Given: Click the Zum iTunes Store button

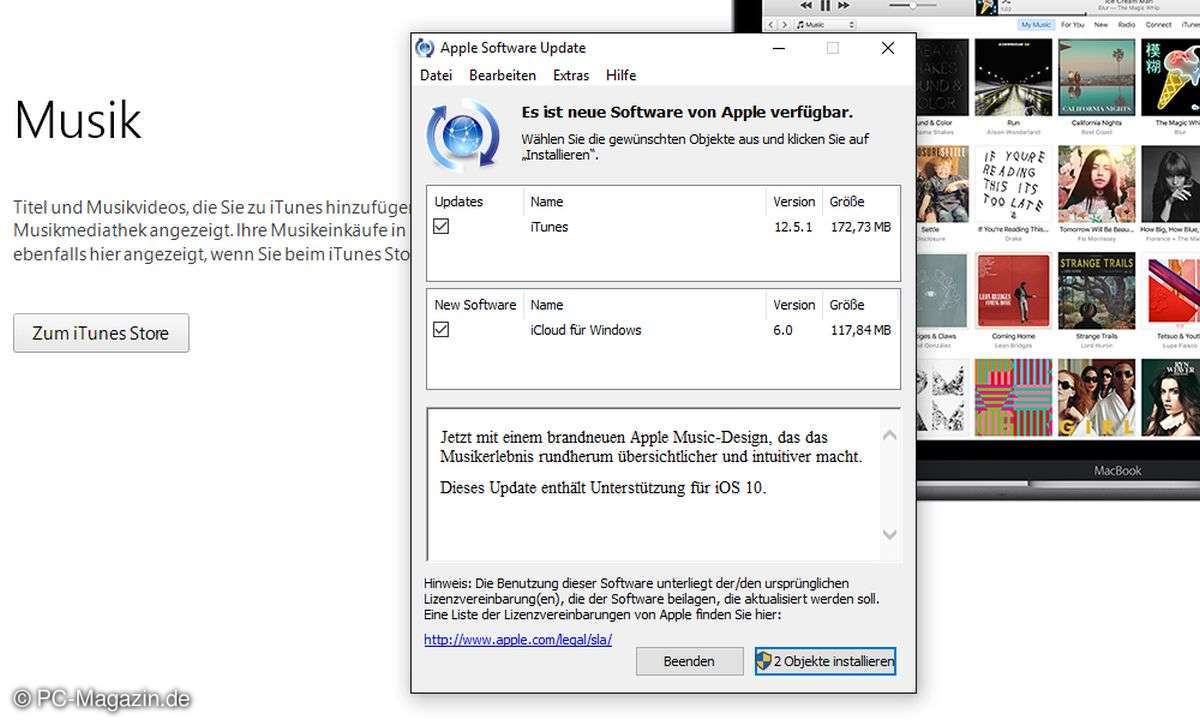Looking at the screenshot, I should (101, 333).
